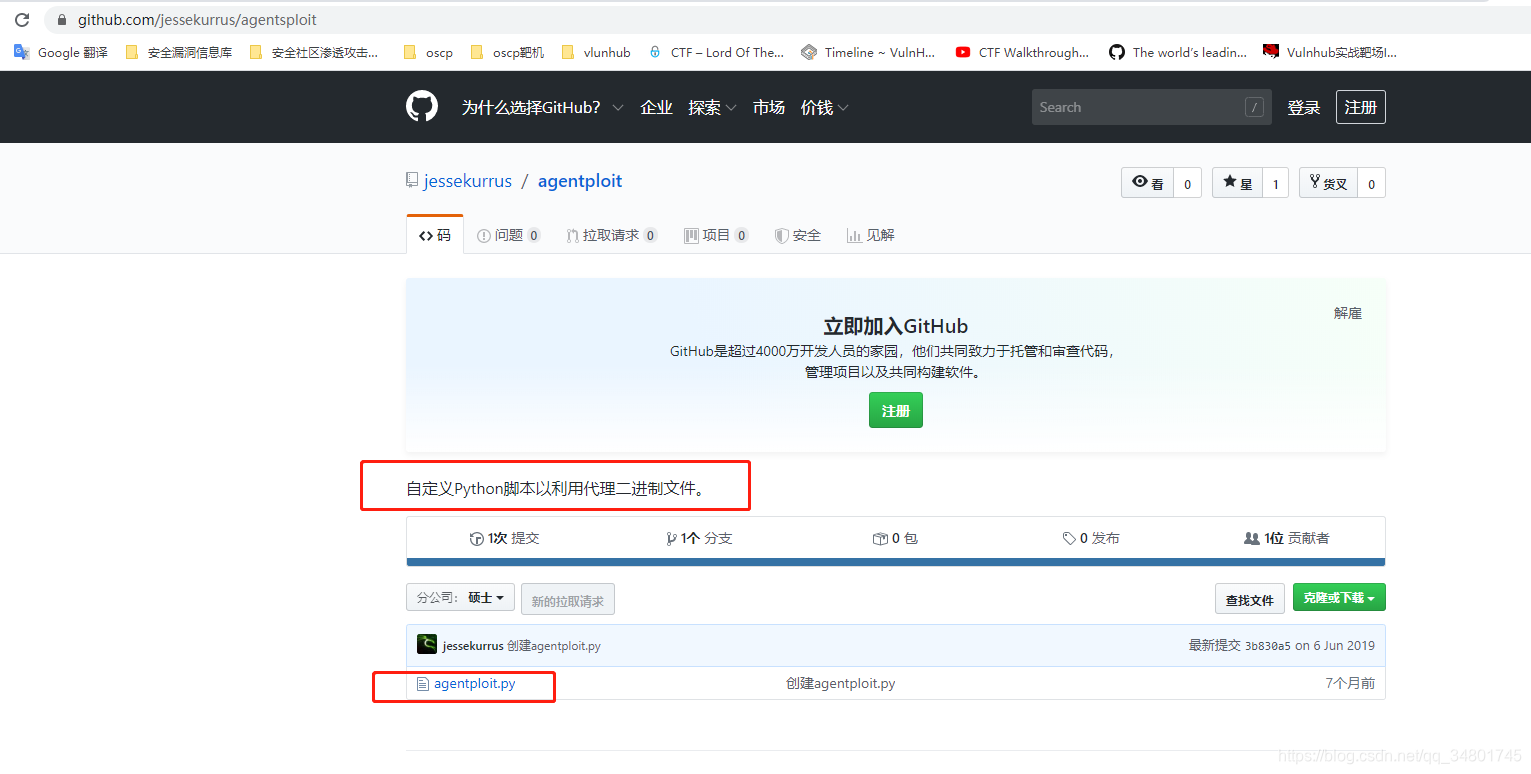The height and width of the screenshot is (774, 1531).
Task: Click the 创建agentploit.py latest commit message
Action: [554, 646]
